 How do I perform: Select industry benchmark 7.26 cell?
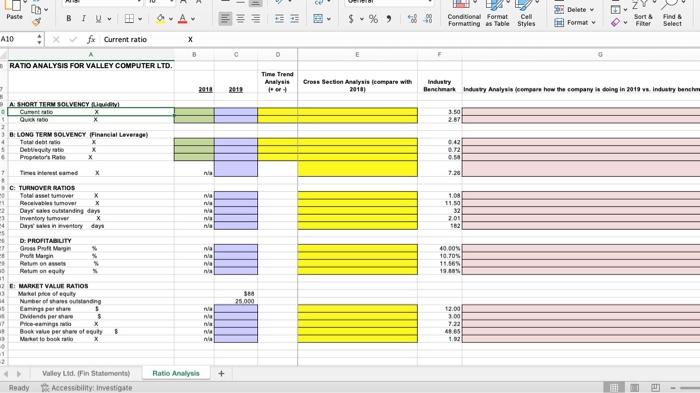(x=440, y=169)
